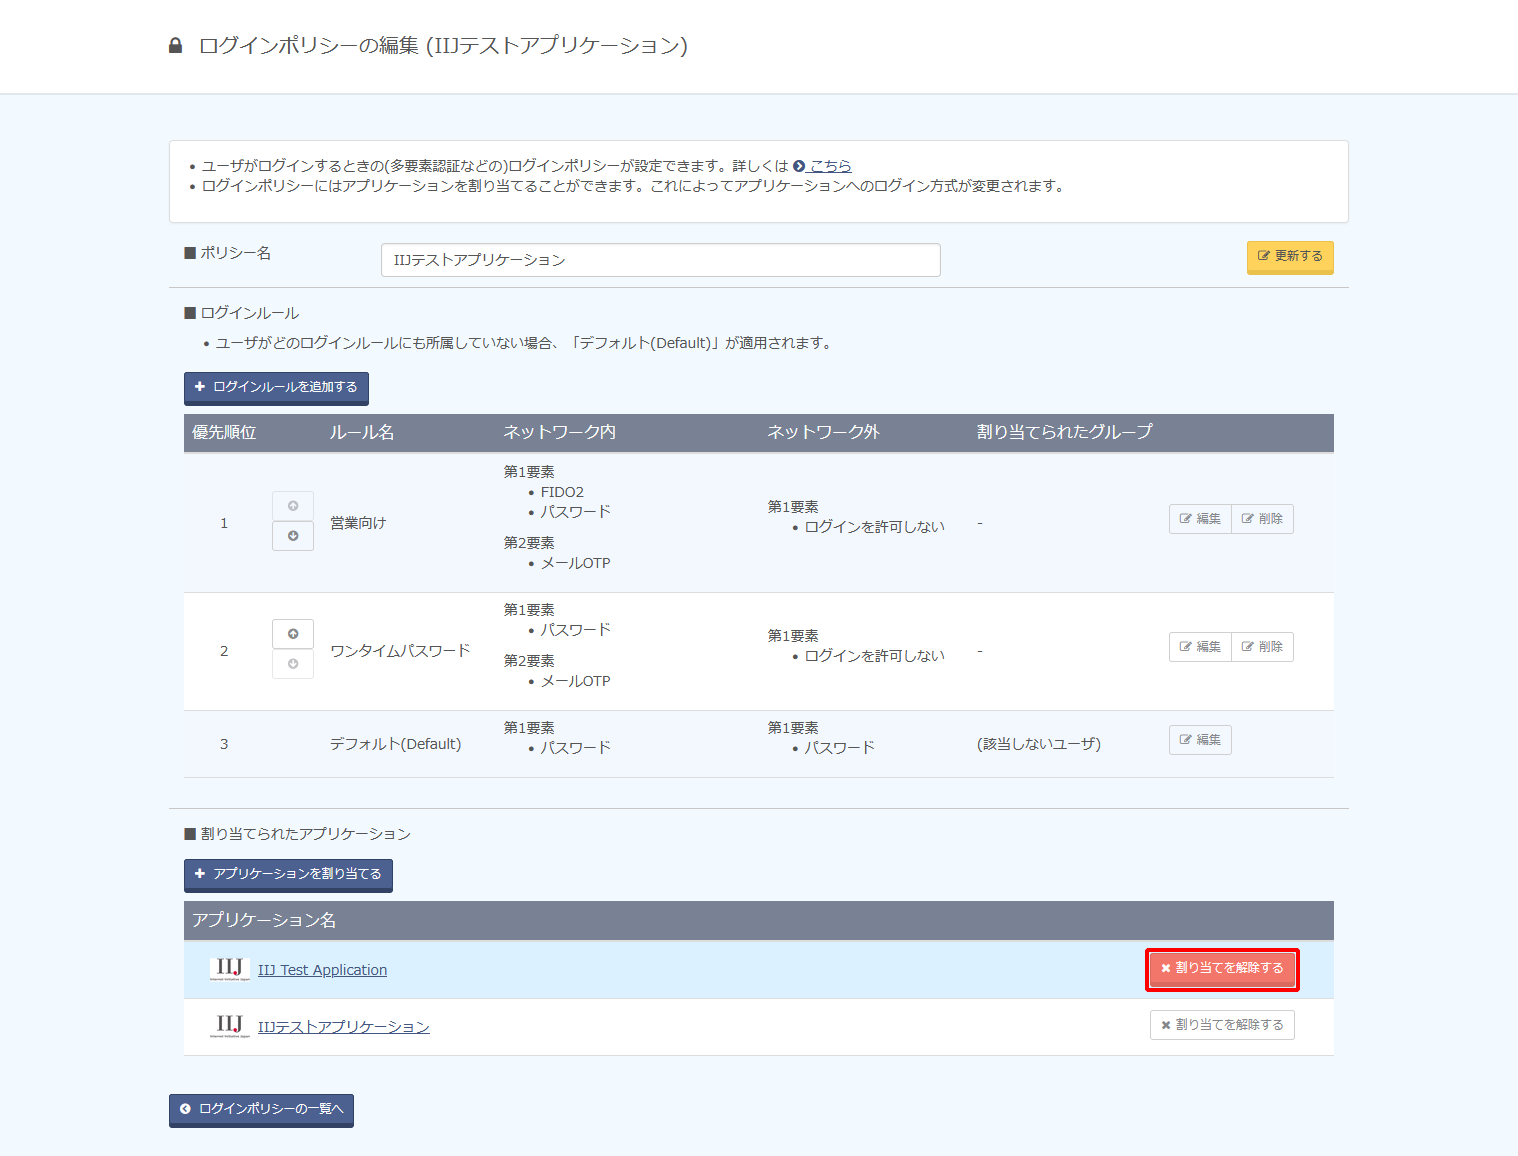Screen dimensions: 1518x1156
Task: Click the IIJ logo beside IIJ Test Application
Action: [230, 969]
